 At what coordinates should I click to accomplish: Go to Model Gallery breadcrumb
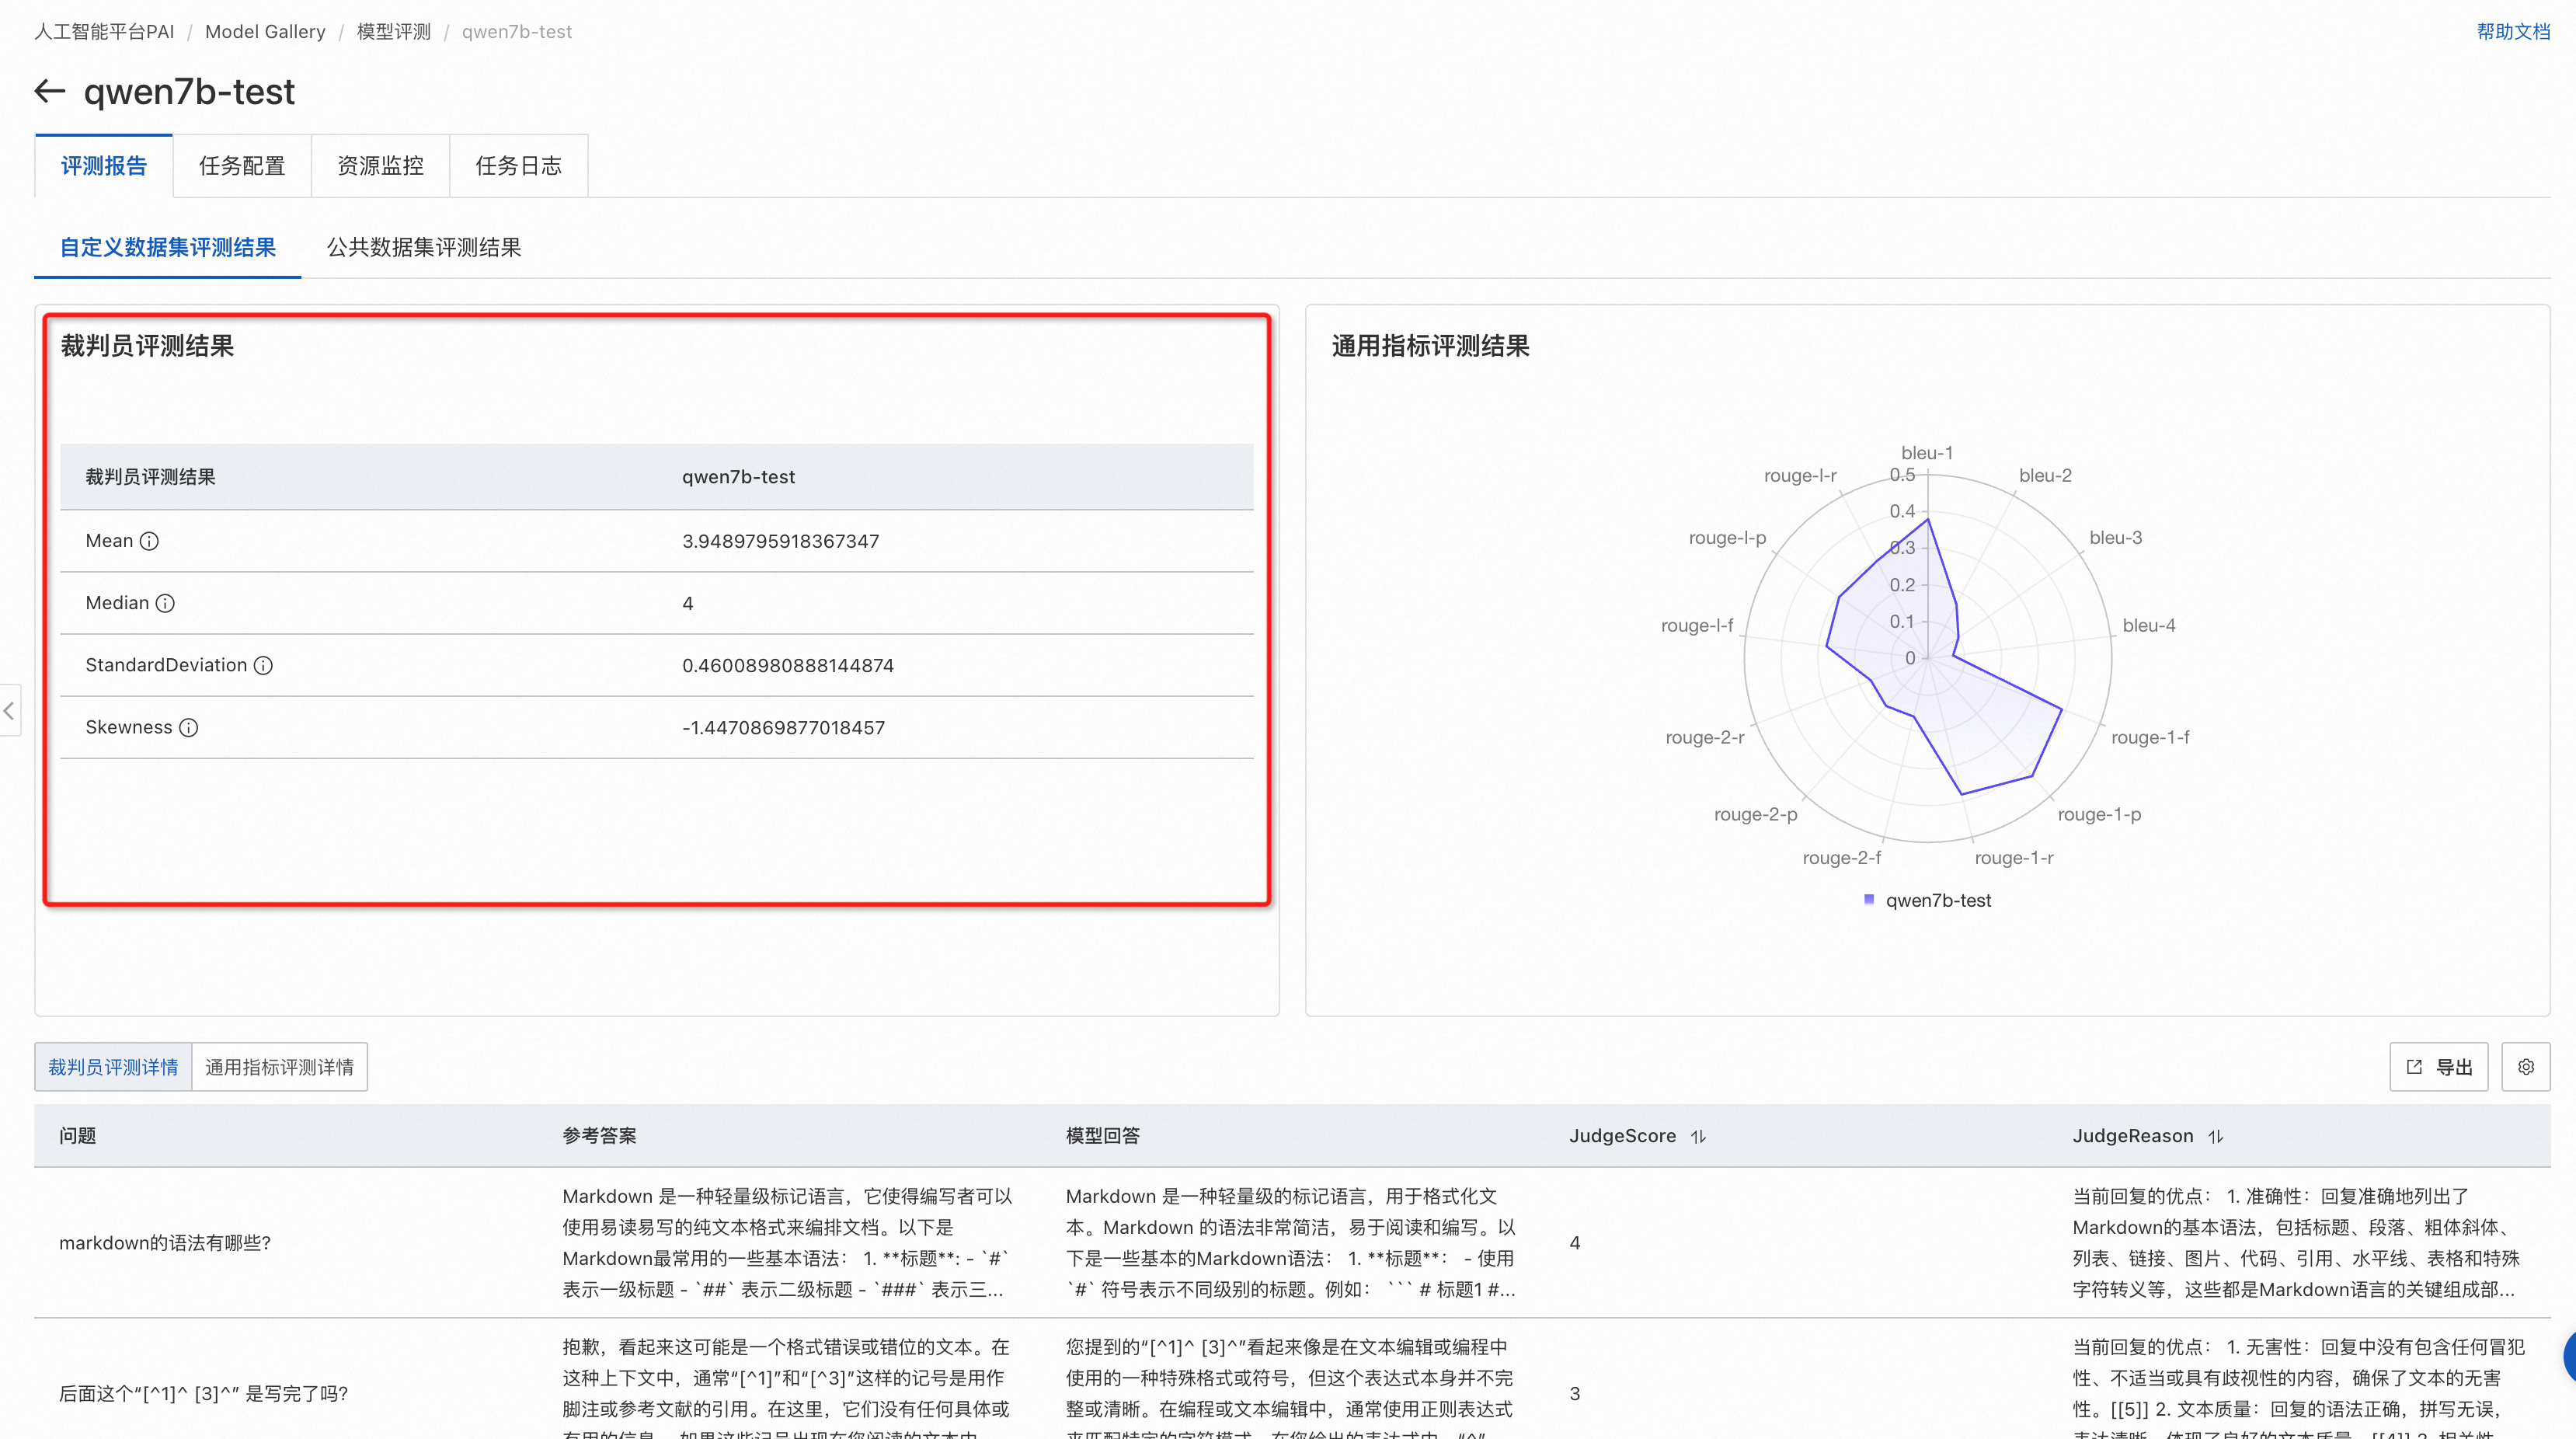(265, 31)
